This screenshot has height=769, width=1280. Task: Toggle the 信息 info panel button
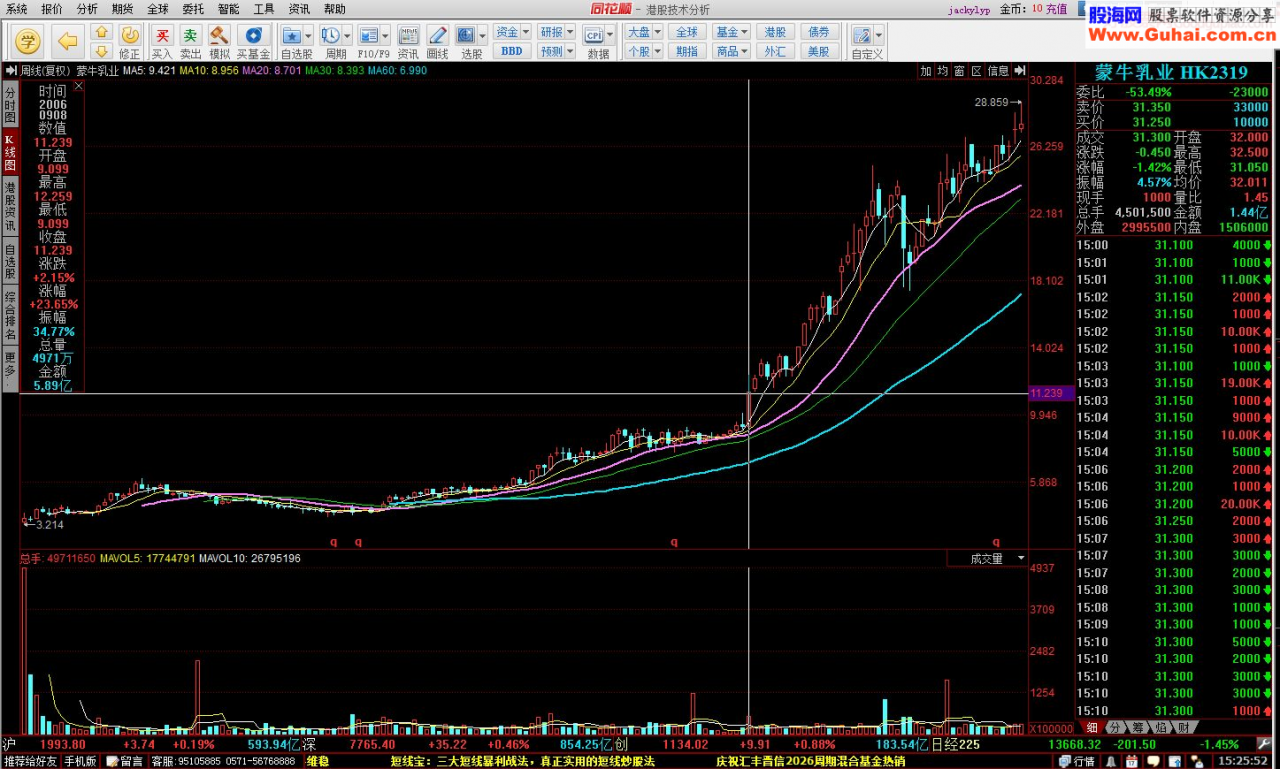998,71
